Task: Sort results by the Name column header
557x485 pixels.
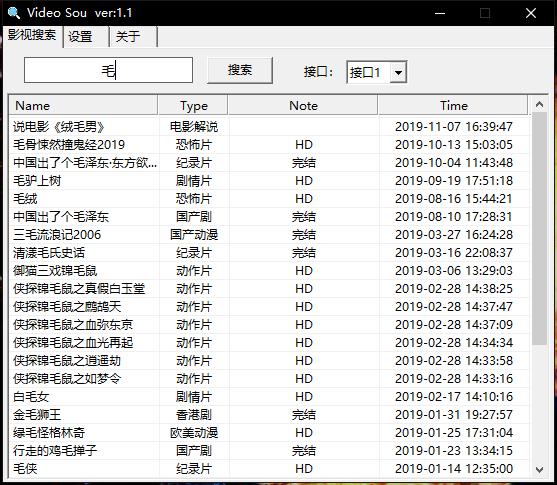Action: pyautogui.click(x=83, y=106)
